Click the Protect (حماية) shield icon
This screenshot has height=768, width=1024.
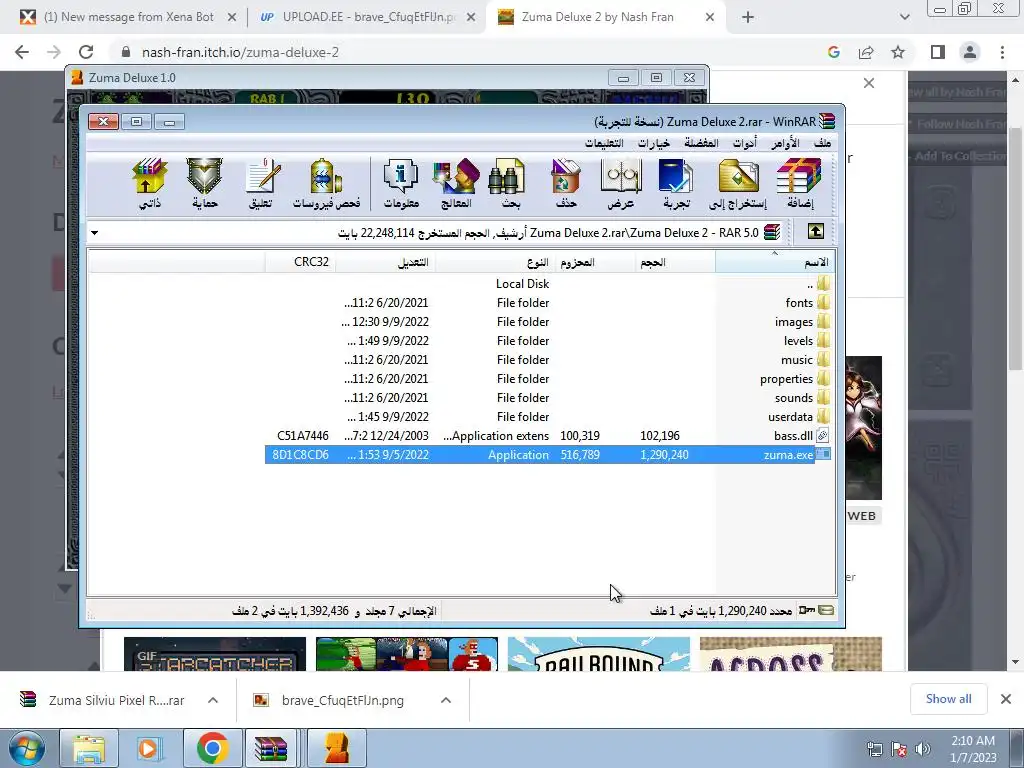[x=204, y=184]
